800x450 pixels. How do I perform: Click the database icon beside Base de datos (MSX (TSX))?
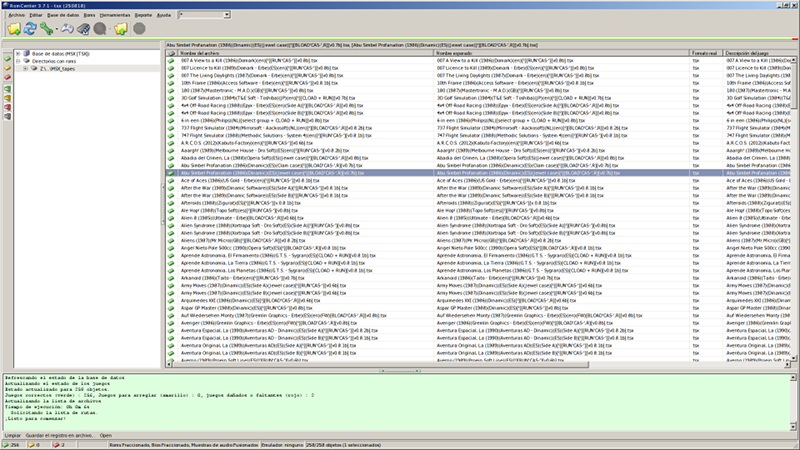coord(27,53)
